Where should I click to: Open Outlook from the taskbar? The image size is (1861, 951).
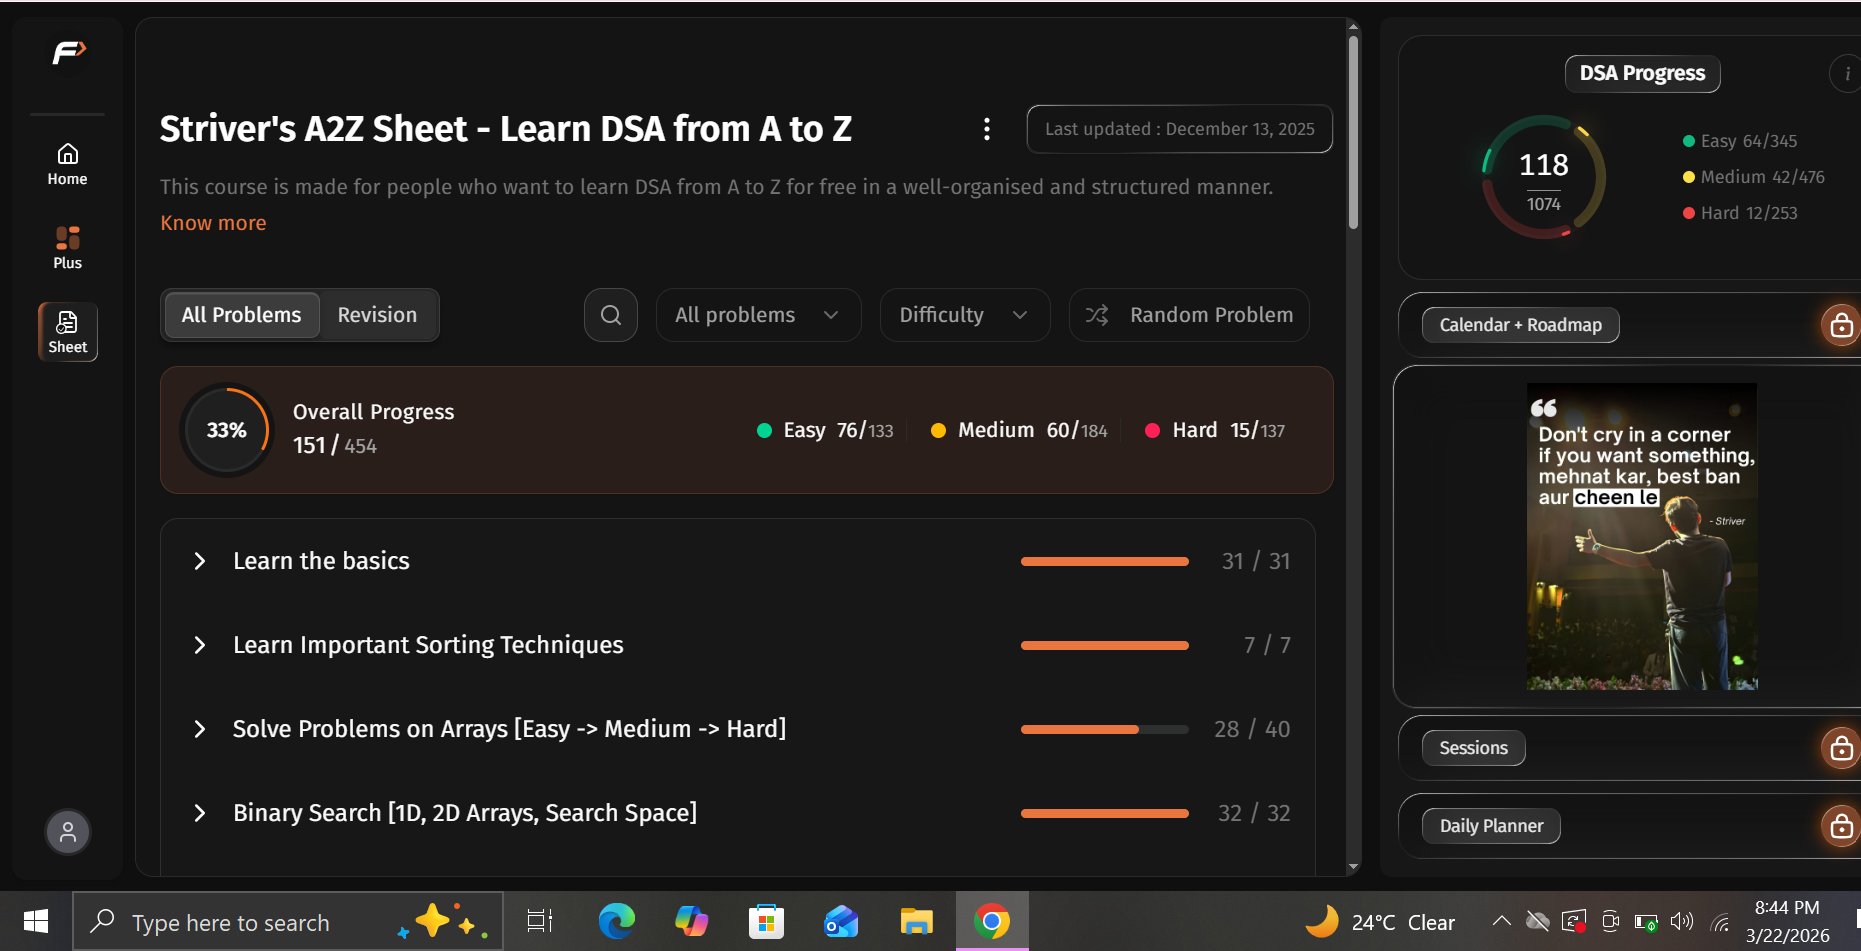click(x=841, y=921)
